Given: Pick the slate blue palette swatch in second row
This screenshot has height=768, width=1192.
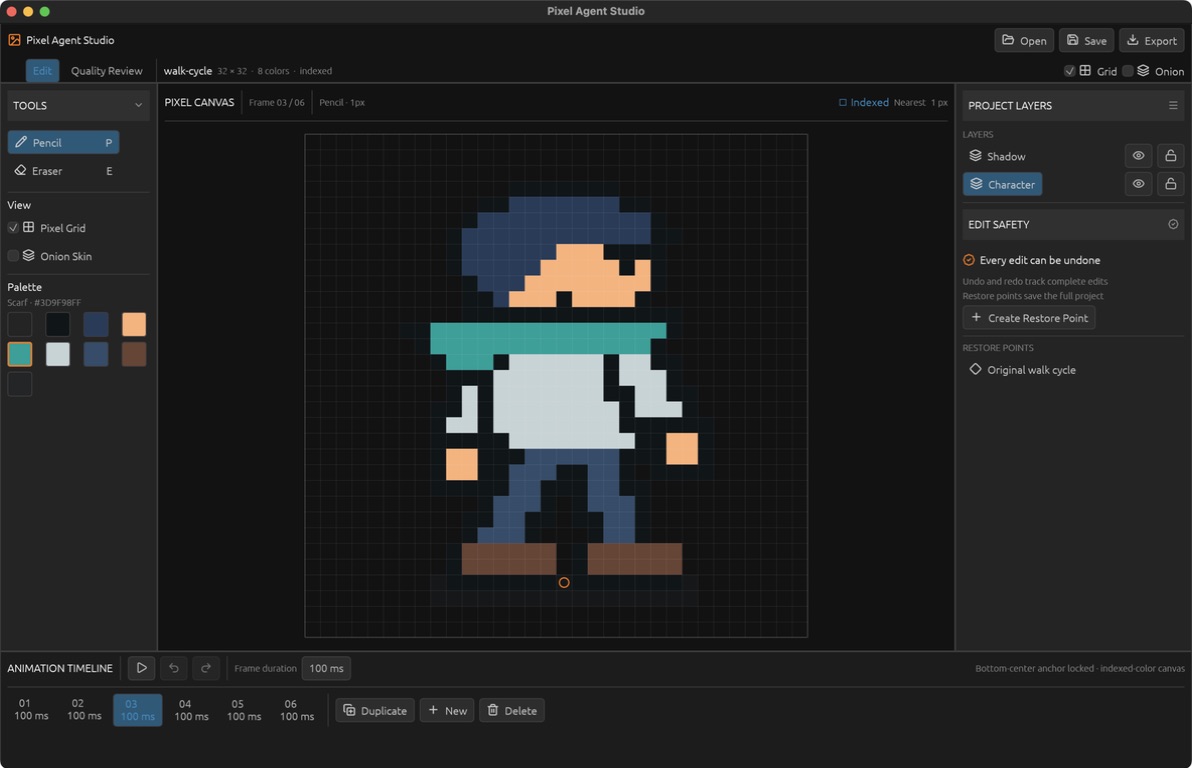Looking at the screenshot, I should (96, 354).
